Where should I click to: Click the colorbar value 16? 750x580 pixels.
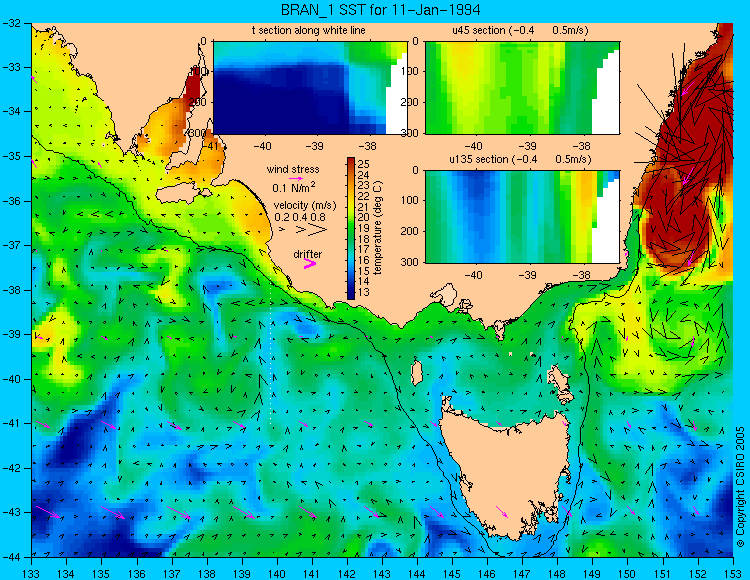(364, 261)
